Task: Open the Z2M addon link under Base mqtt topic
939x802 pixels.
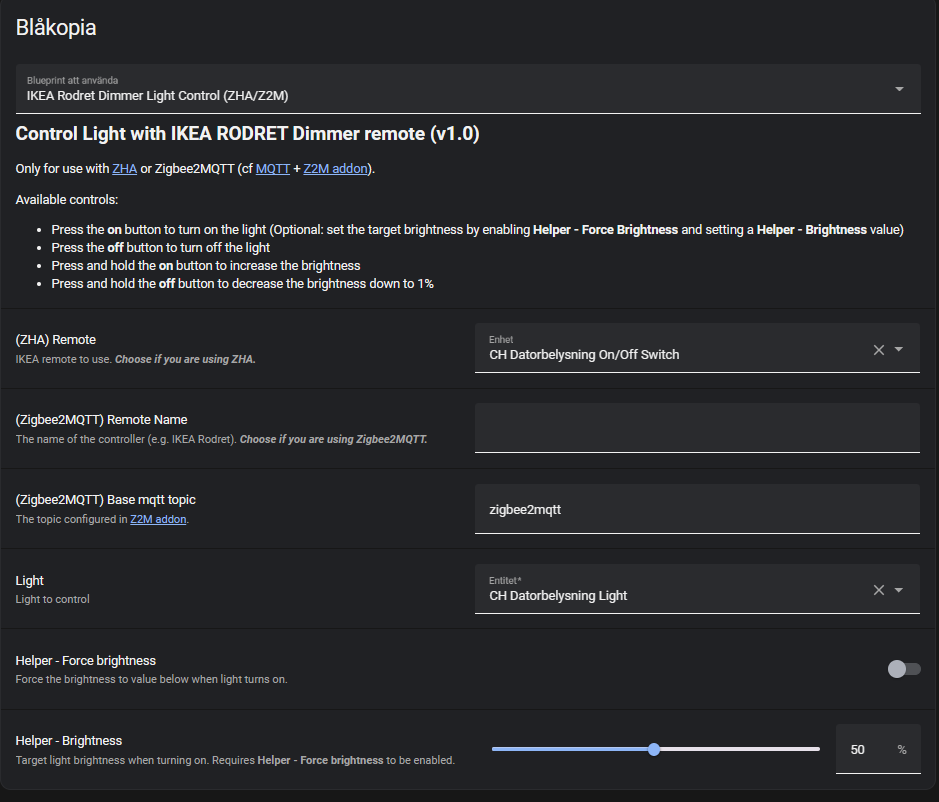Action: (x=158, y=519)
